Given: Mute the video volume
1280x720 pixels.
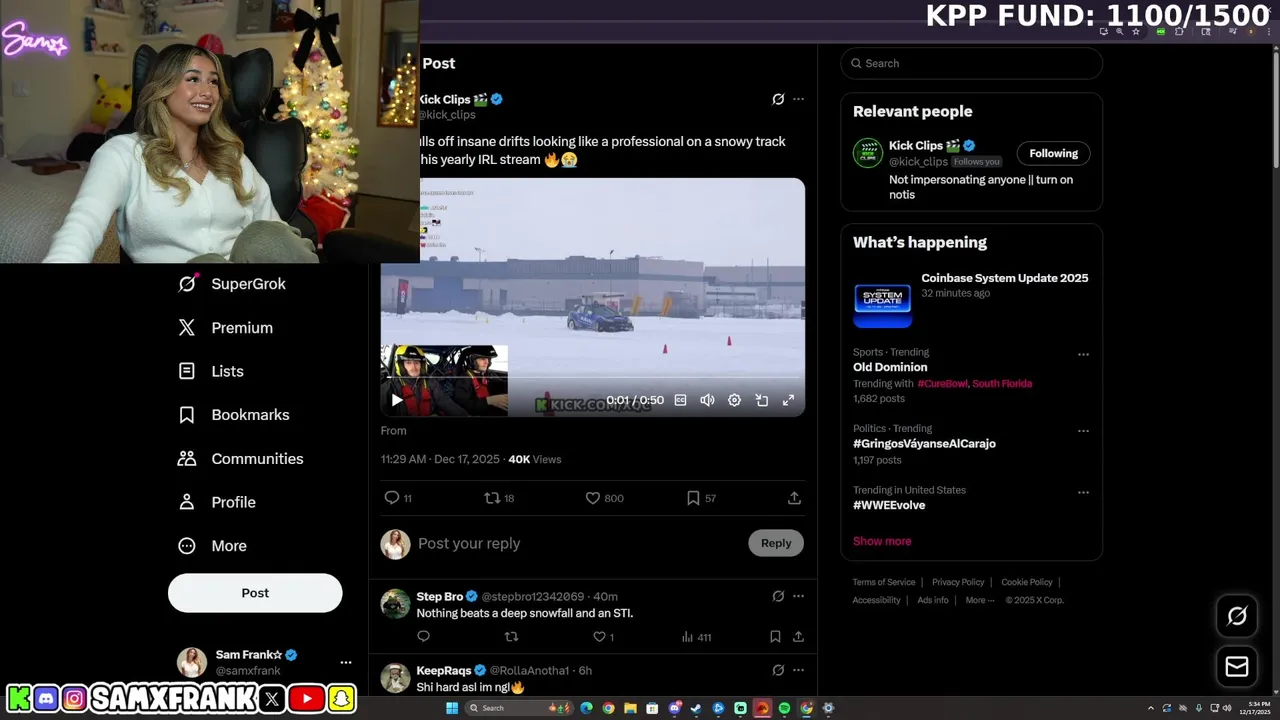Looking at the screenshot, I should 707,400.
